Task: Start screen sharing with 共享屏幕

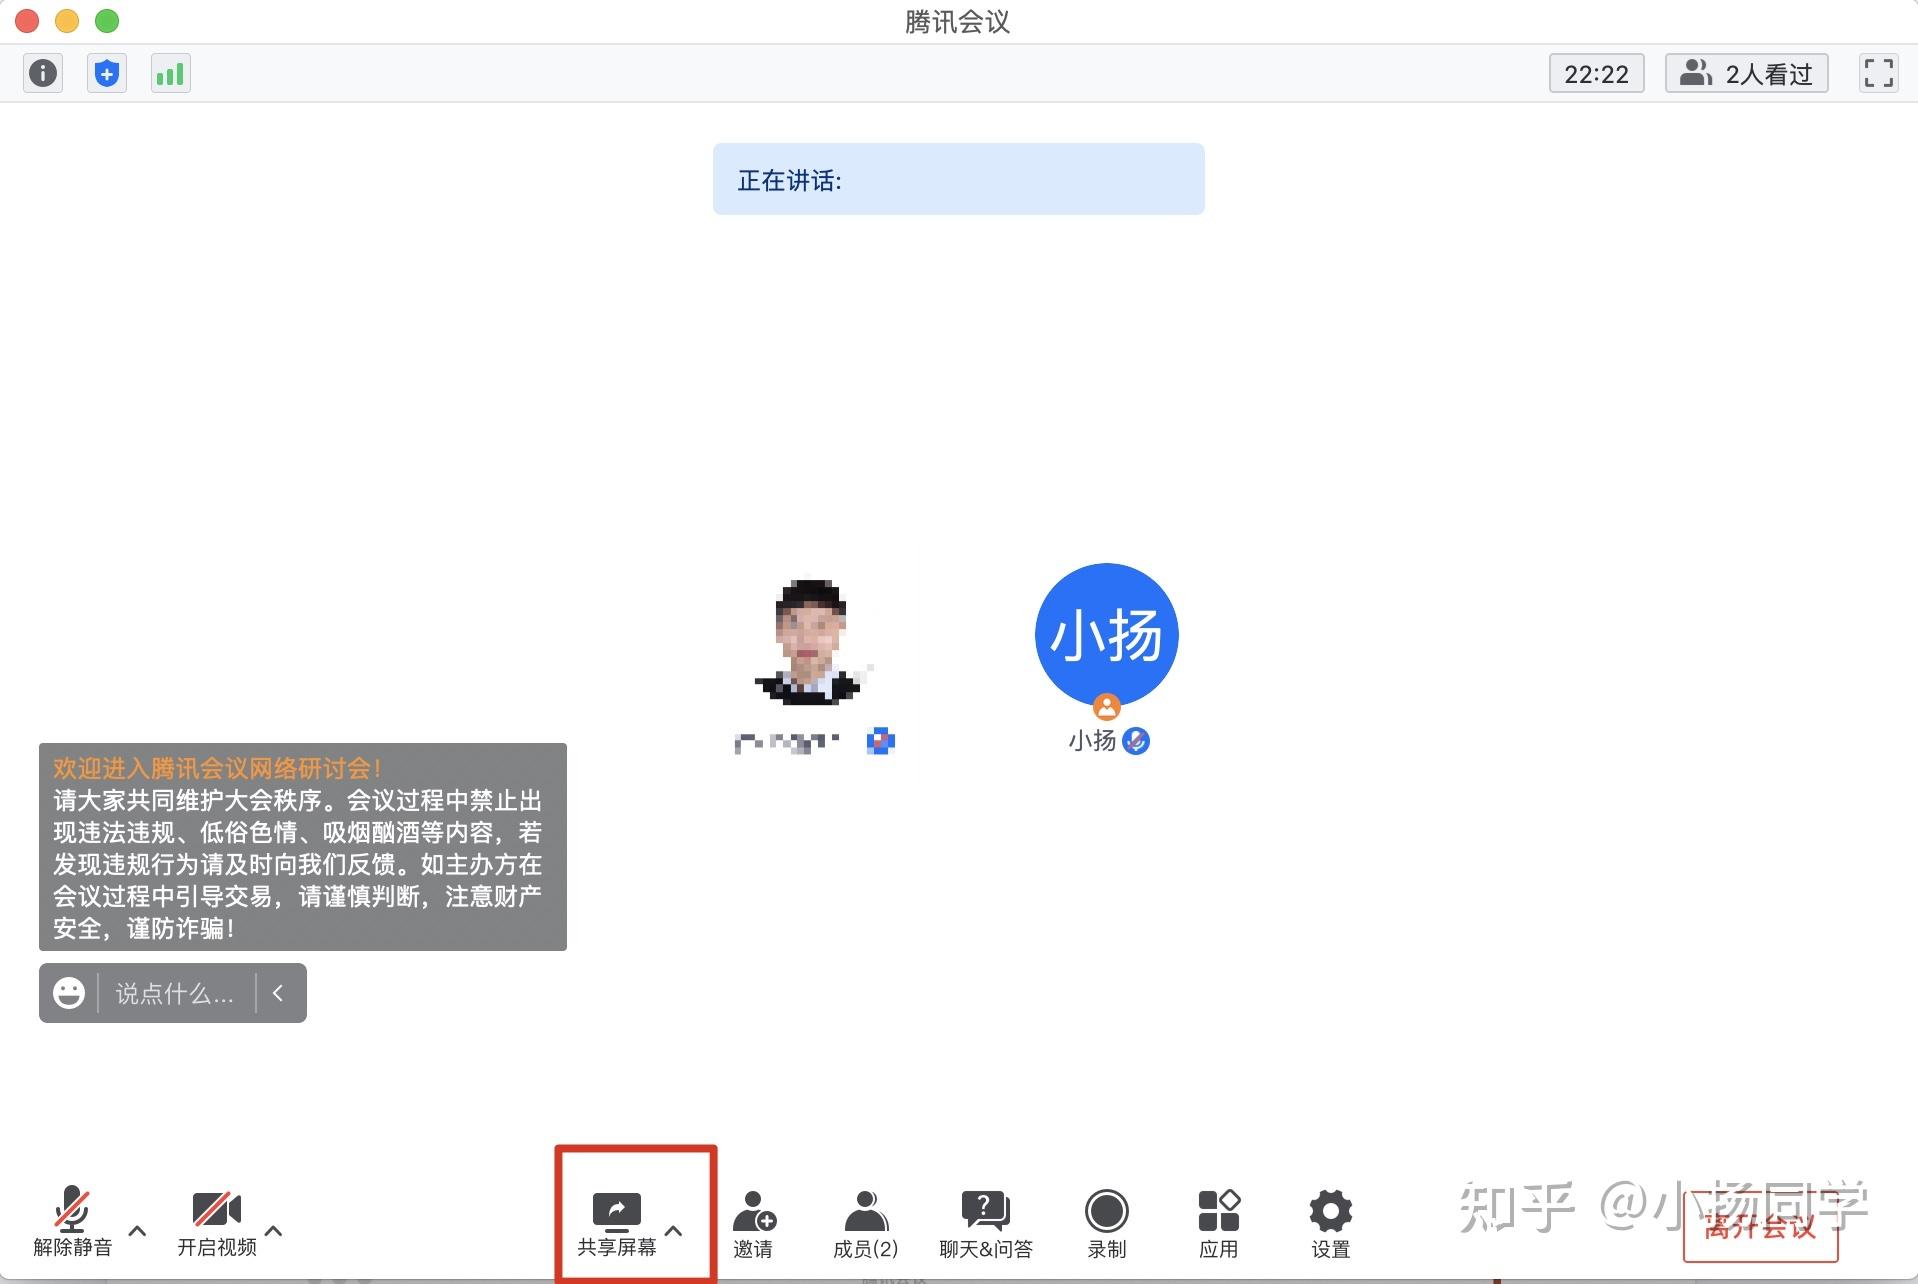Action: 616,1224
